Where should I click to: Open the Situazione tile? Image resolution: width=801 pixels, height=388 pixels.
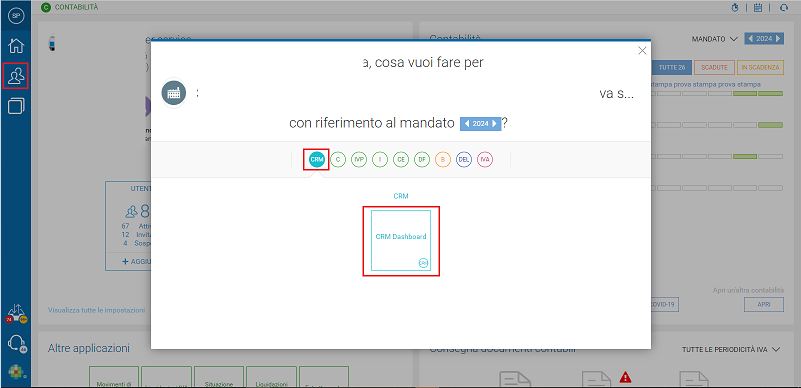pos(219,377)
